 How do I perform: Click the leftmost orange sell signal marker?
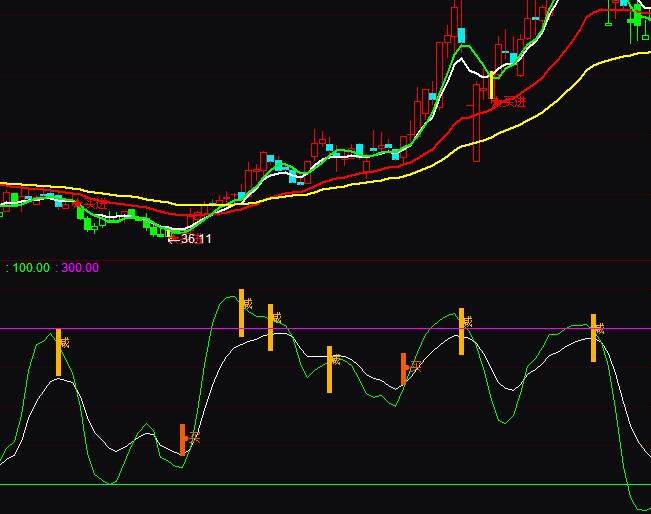pos(58,352)
